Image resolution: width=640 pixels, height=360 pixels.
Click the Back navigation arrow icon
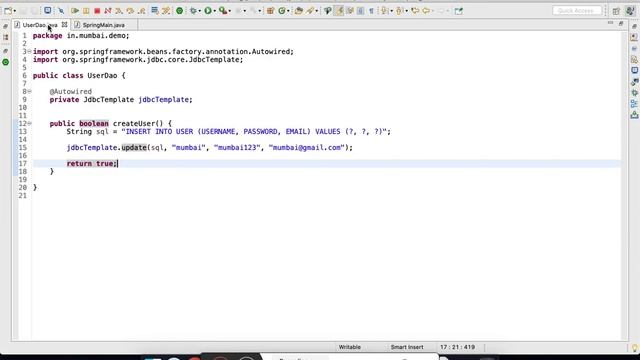click(426, 11)
